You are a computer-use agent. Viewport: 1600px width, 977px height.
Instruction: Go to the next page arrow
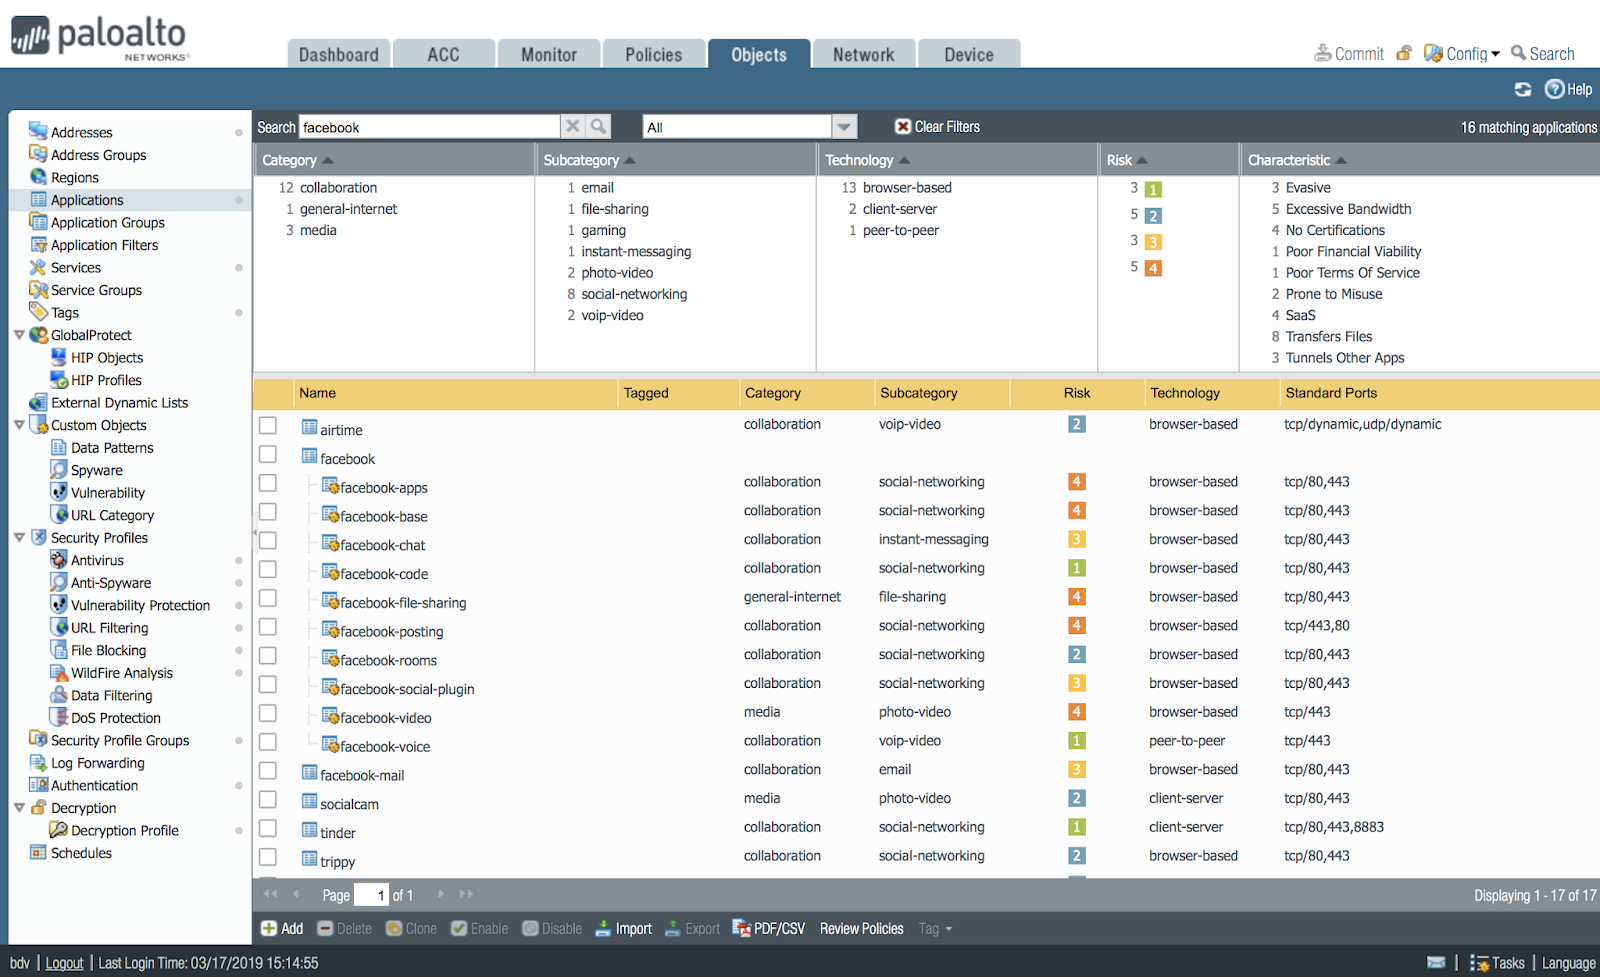coord(440,894)
